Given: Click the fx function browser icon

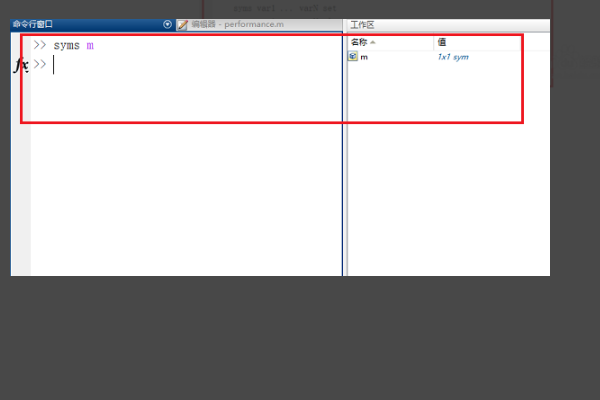Looking at the screenshot, I should point(21,65).
